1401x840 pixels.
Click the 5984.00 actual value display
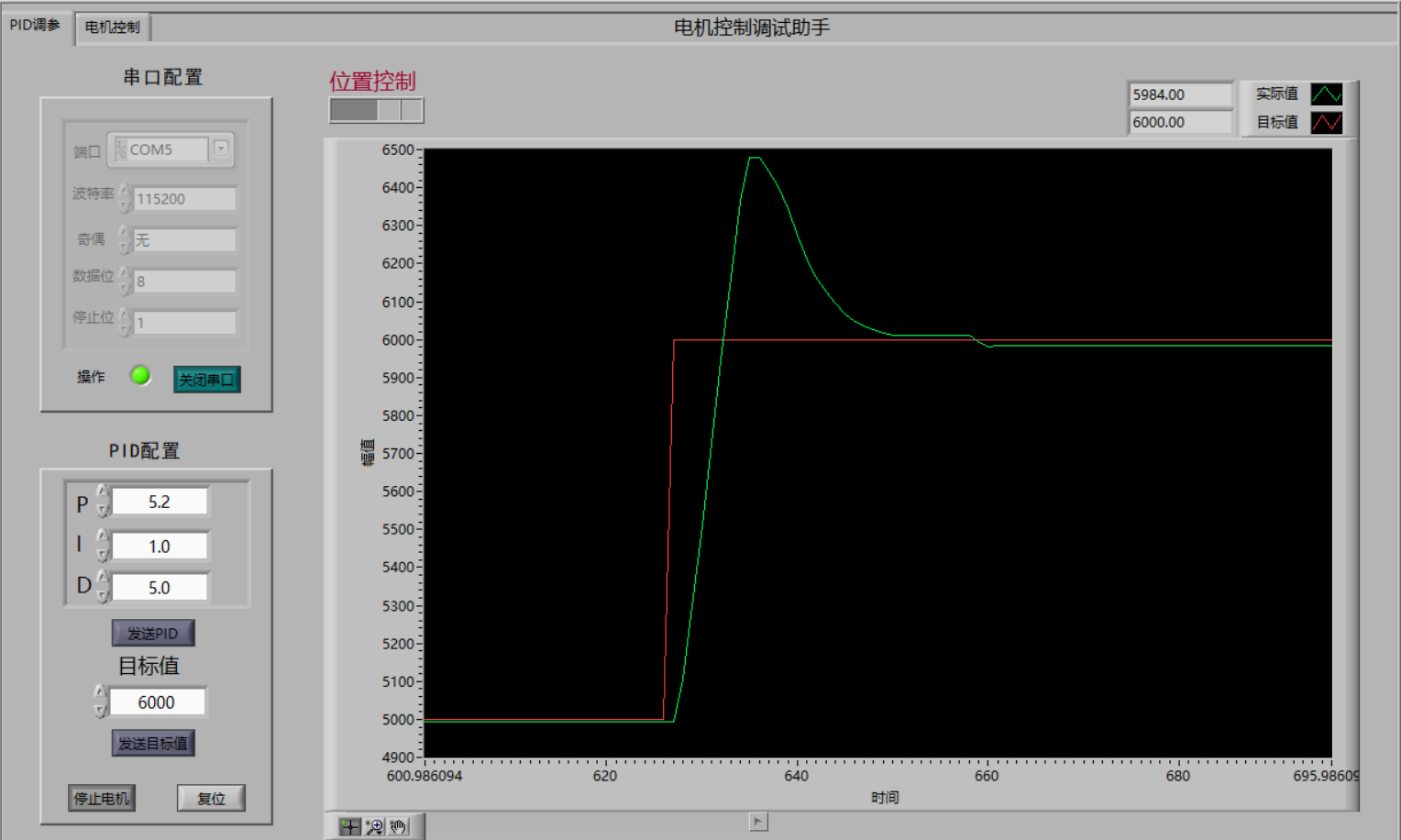coord(1180,94)
